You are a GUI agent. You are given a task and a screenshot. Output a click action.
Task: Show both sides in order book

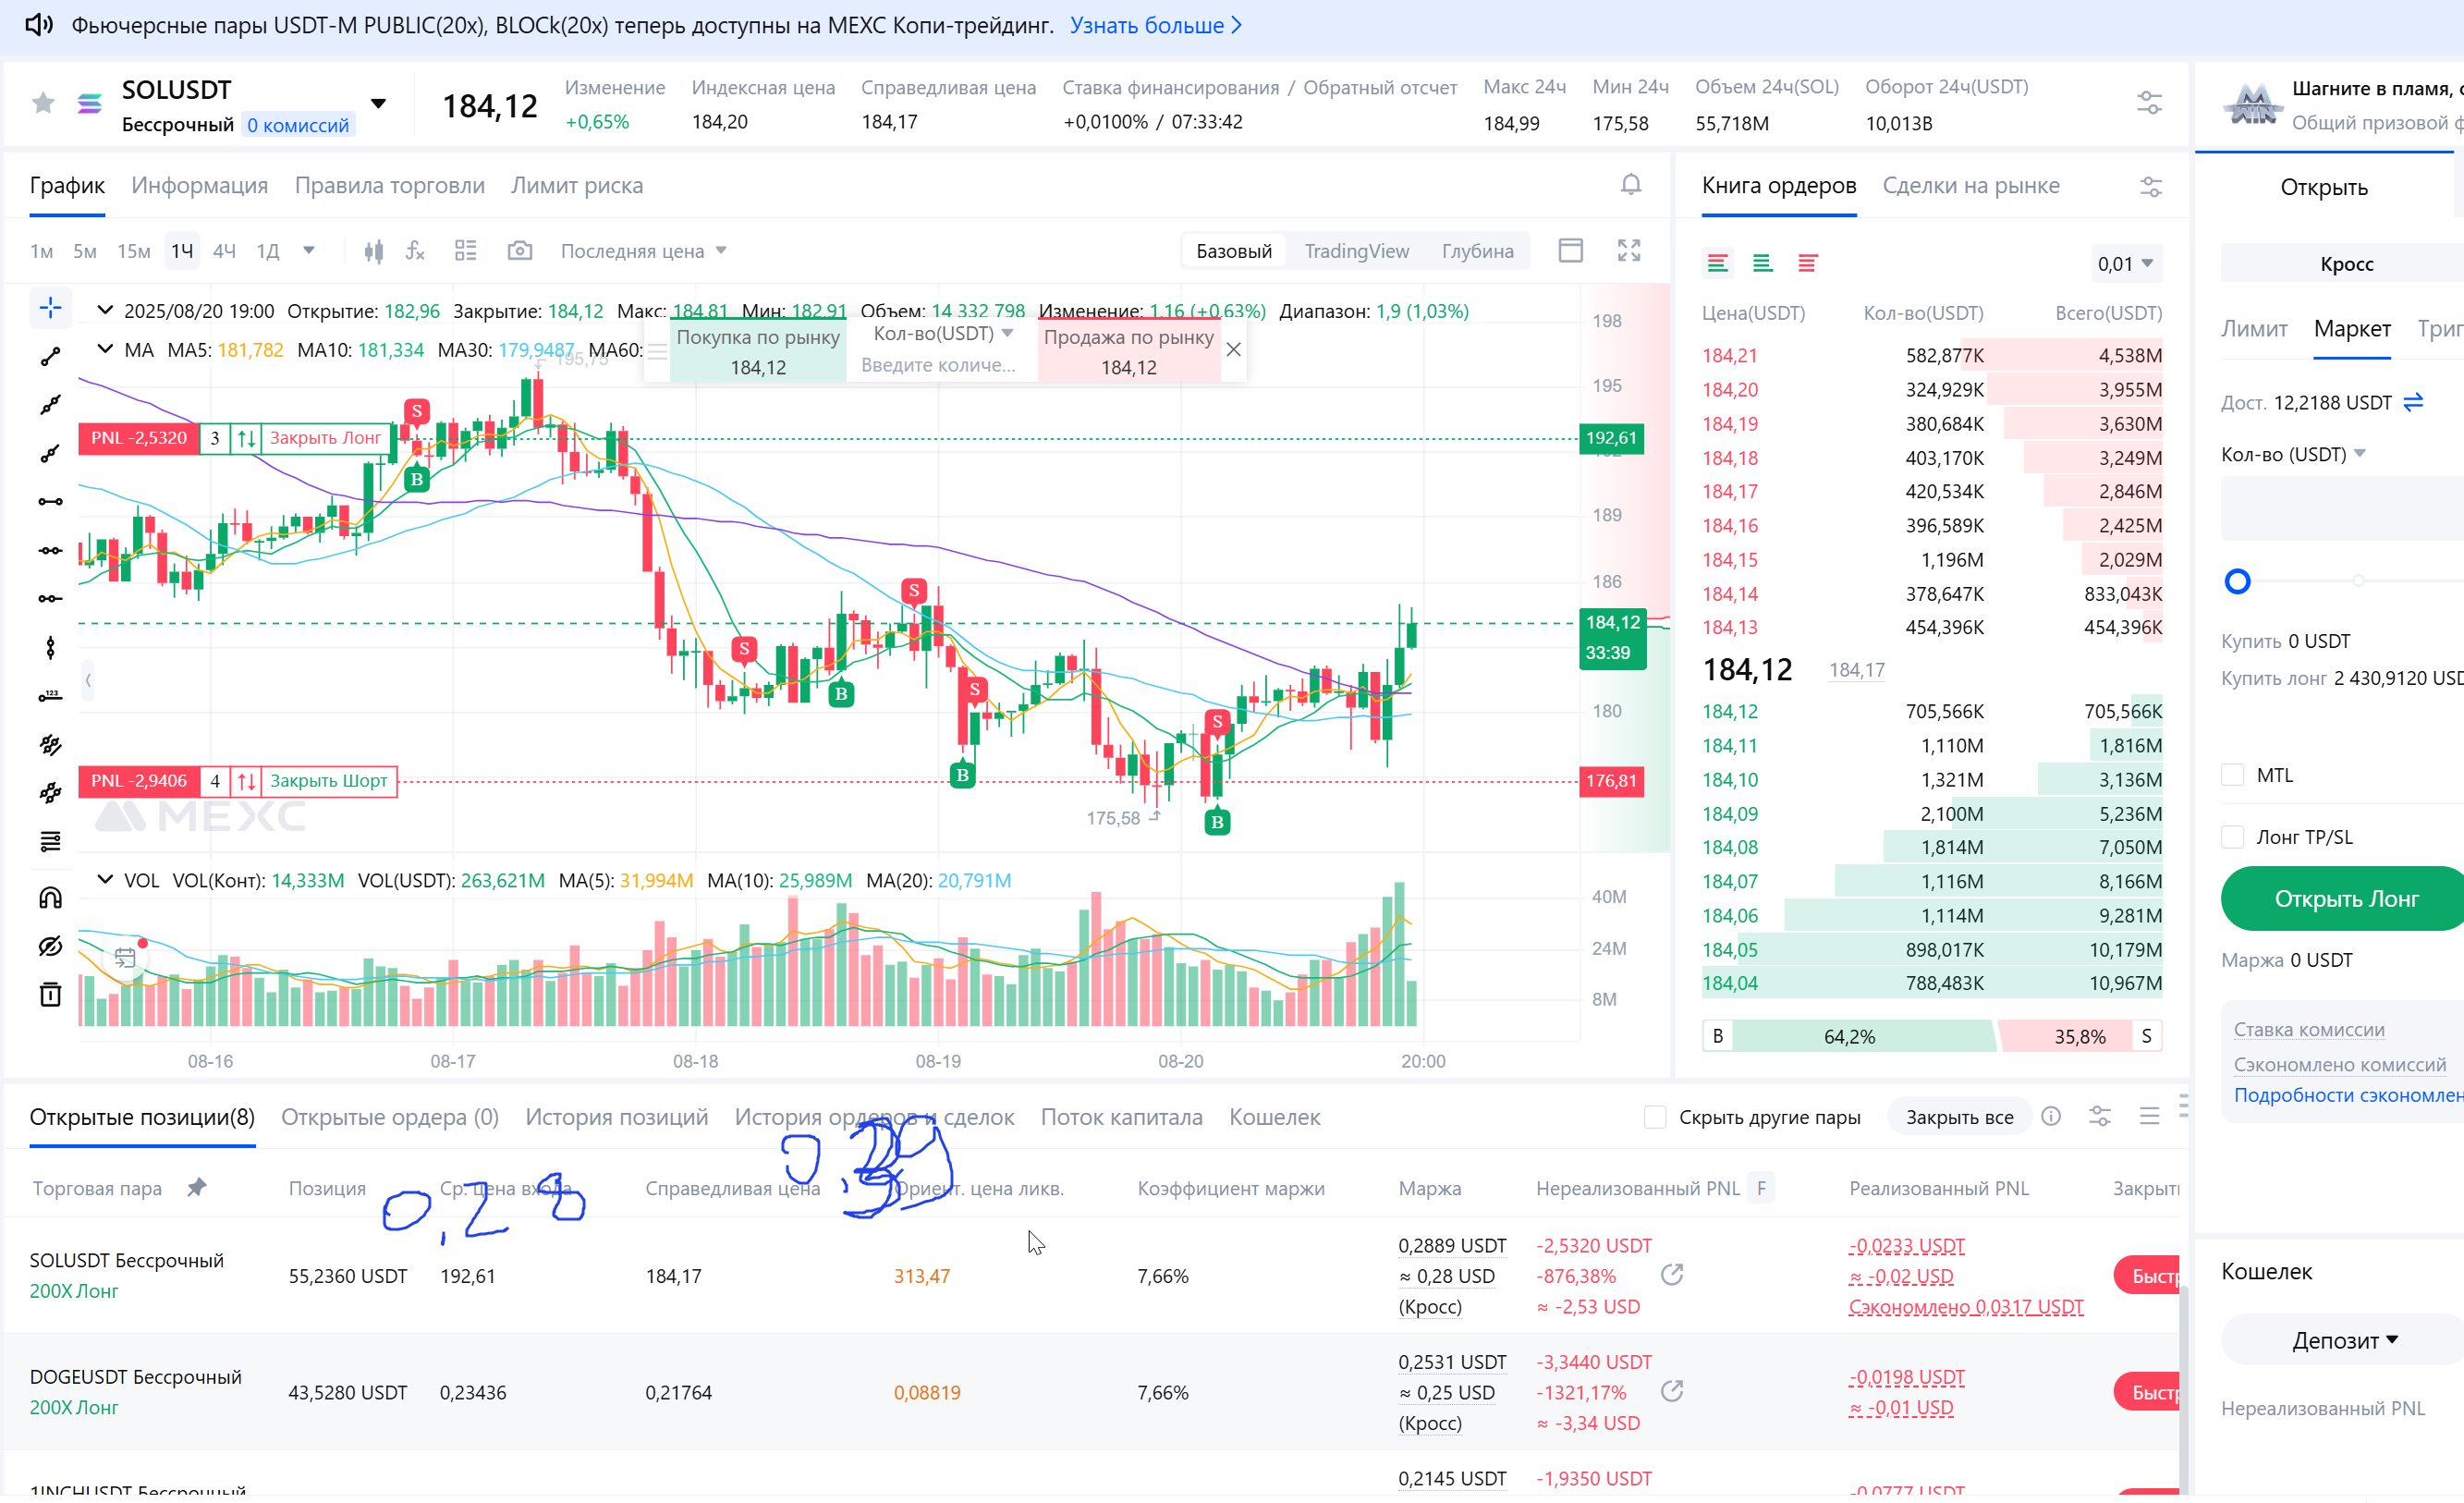1717,264
